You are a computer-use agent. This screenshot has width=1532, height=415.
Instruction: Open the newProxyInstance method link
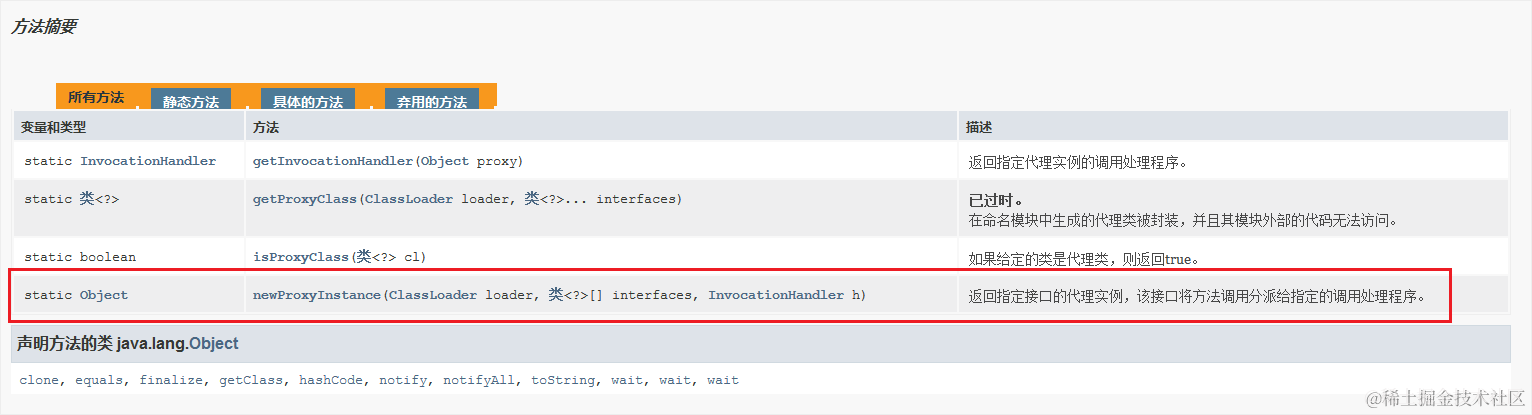(317, 295)
